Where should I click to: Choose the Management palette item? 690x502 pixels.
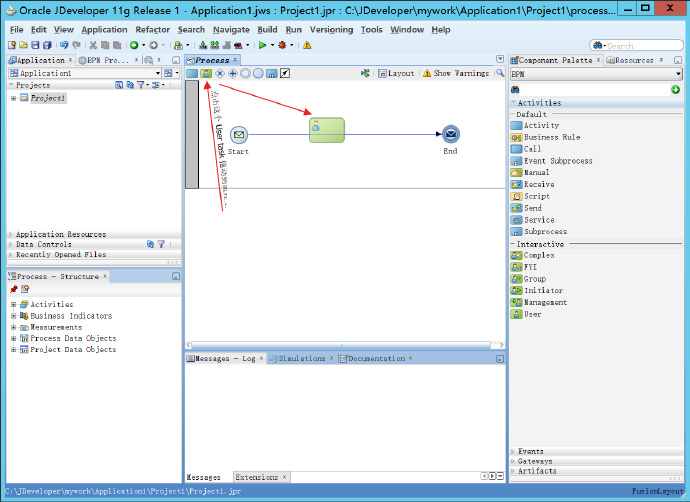pos(539,302)
